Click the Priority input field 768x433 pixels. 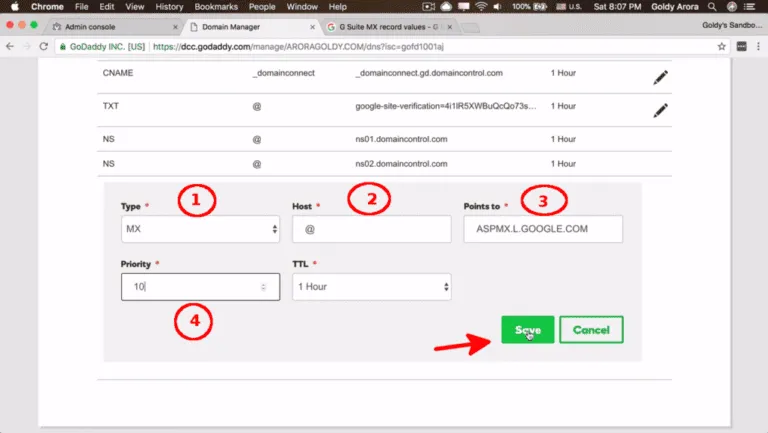(200, 287)
